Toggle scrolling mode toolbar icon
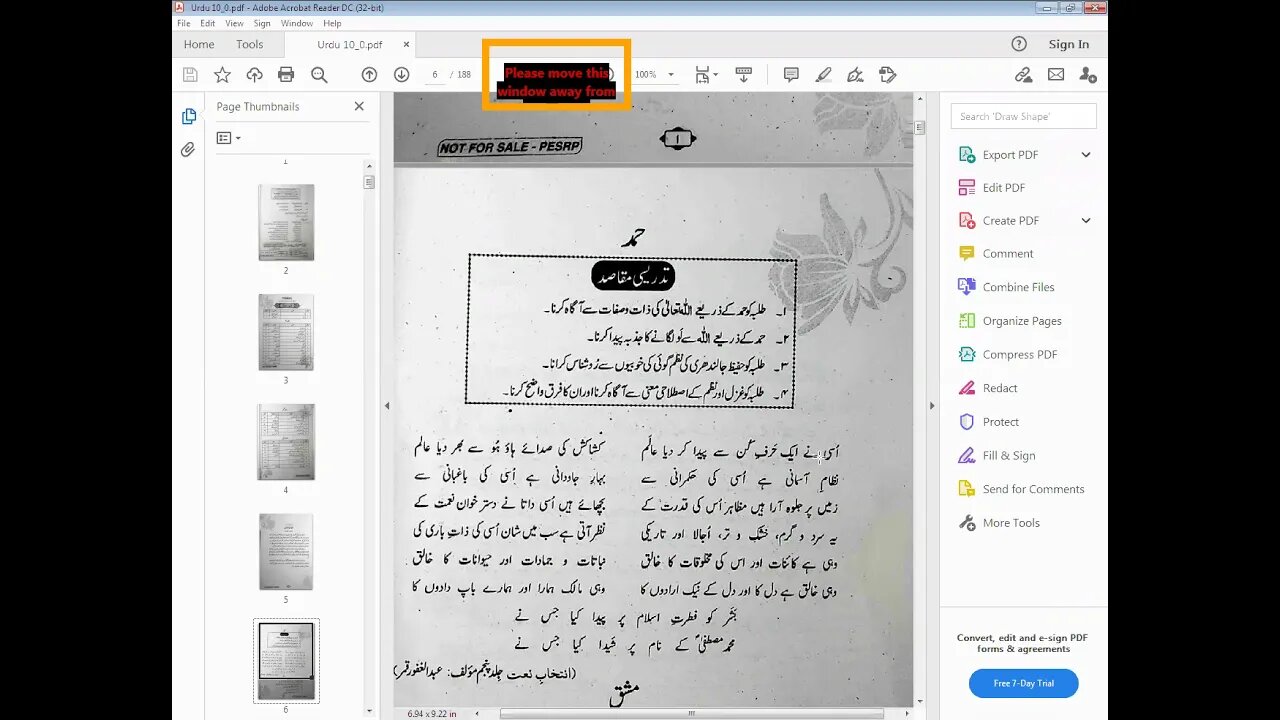 (744, 75)
